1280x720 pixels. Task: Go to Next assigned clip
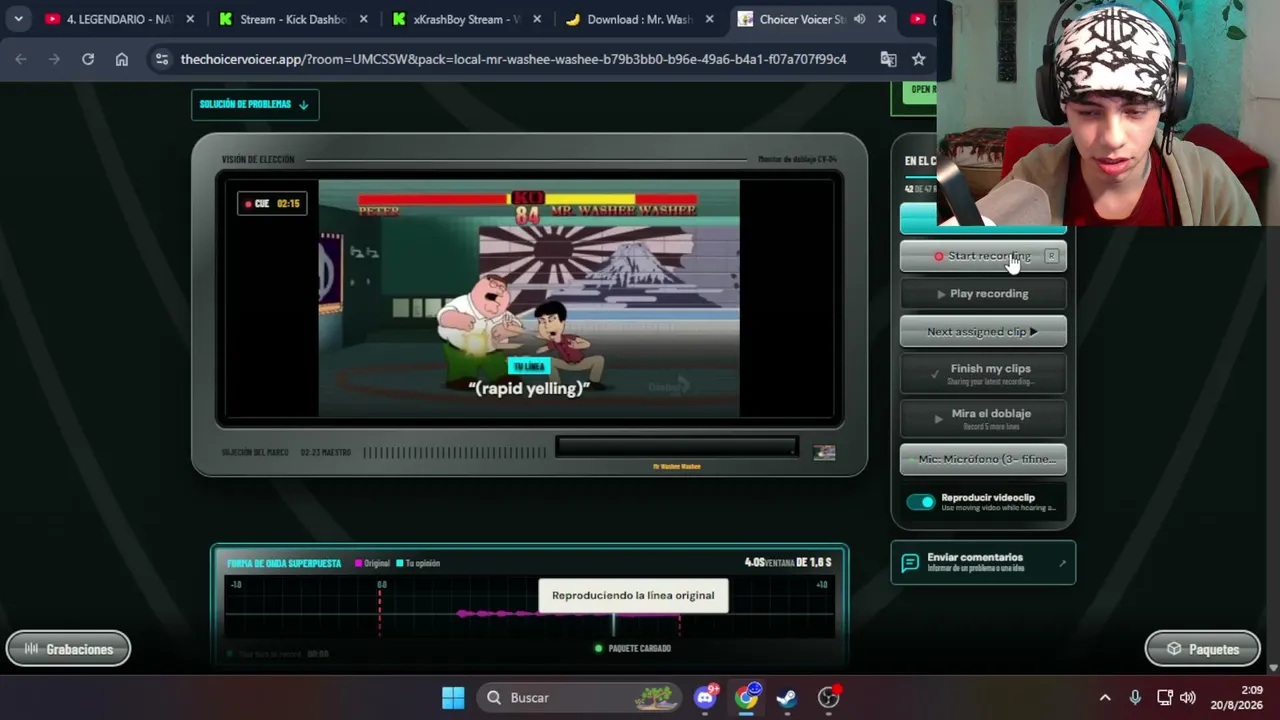983,332
